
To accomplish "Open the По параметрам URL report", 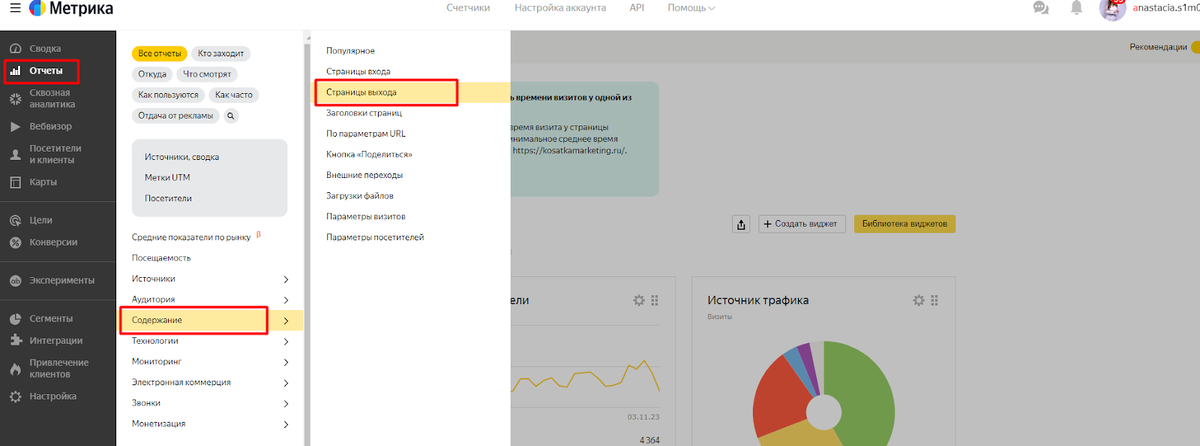I will pyautogui.click(x=365, y=134).
